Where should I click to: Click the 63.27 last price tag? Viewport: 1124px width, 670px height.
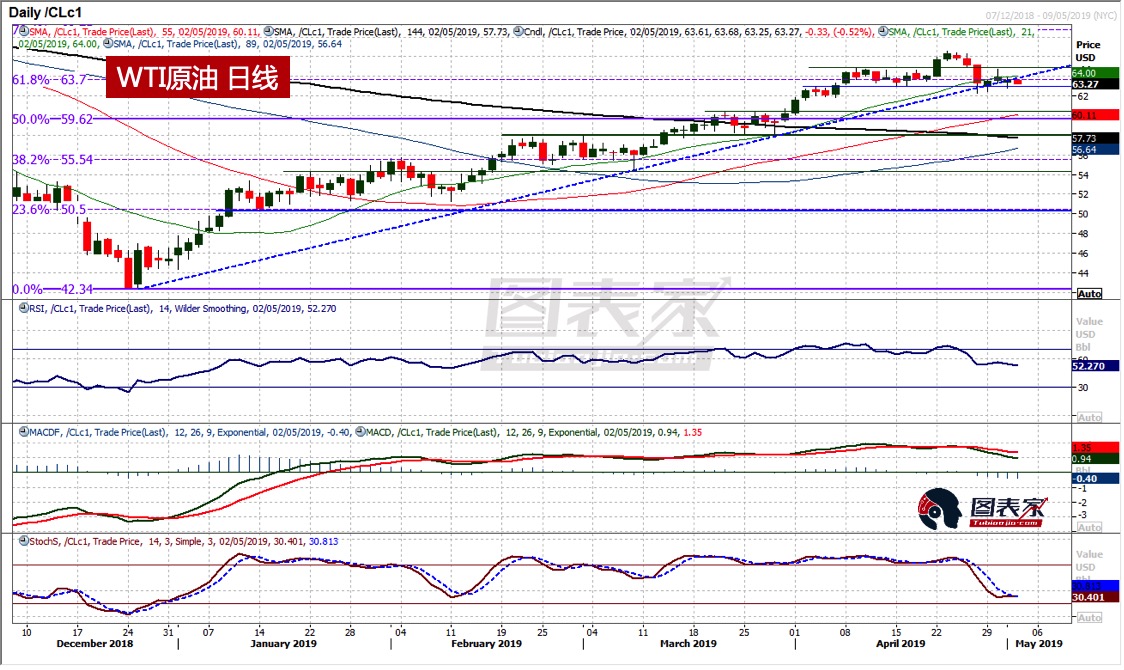click(x=1085, y=85)
